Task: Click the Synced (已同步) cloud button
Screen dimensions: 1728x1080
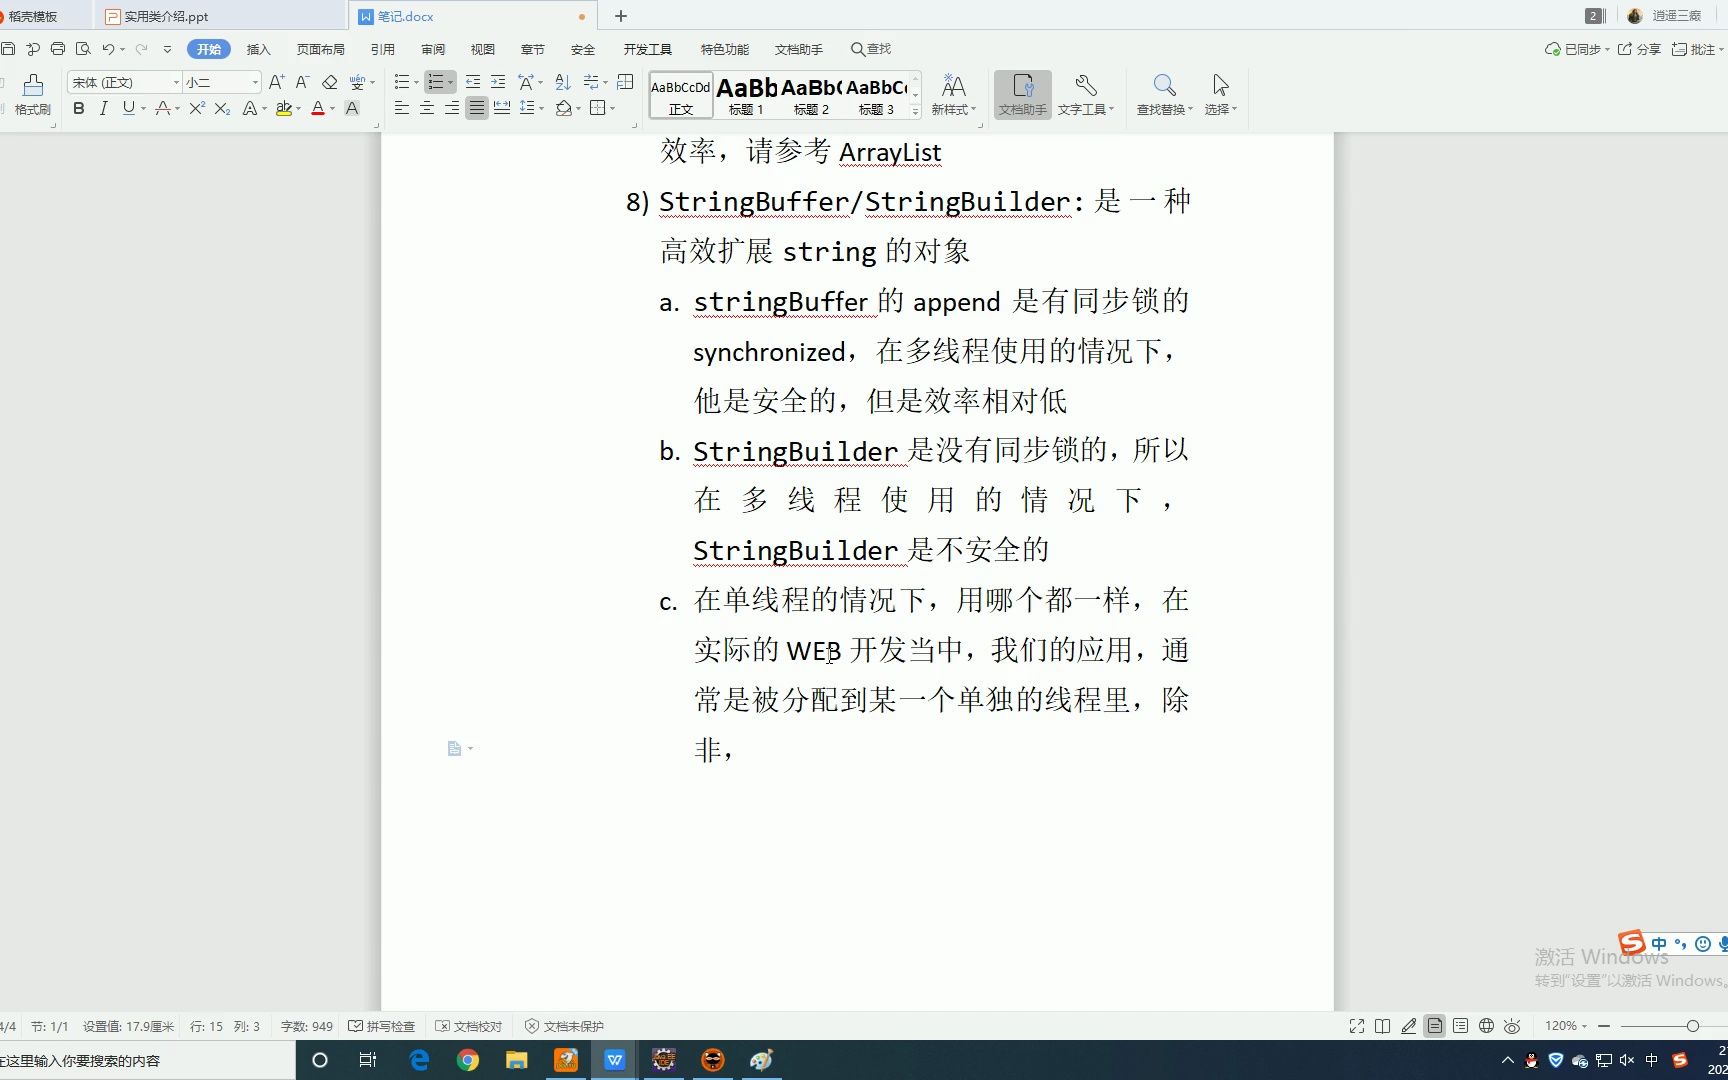Action: (x=1577, y=49)
